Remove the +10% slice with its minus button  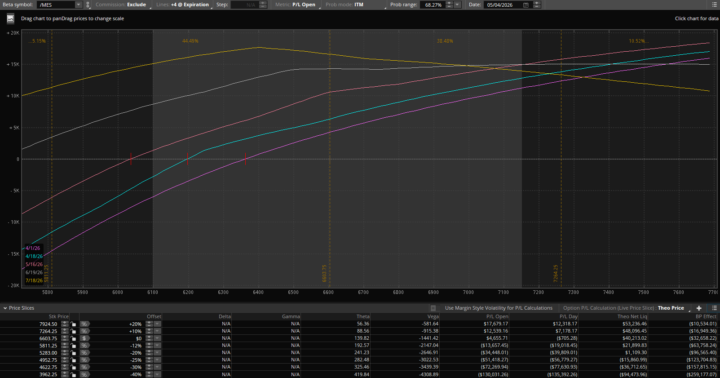coord(157,331)
